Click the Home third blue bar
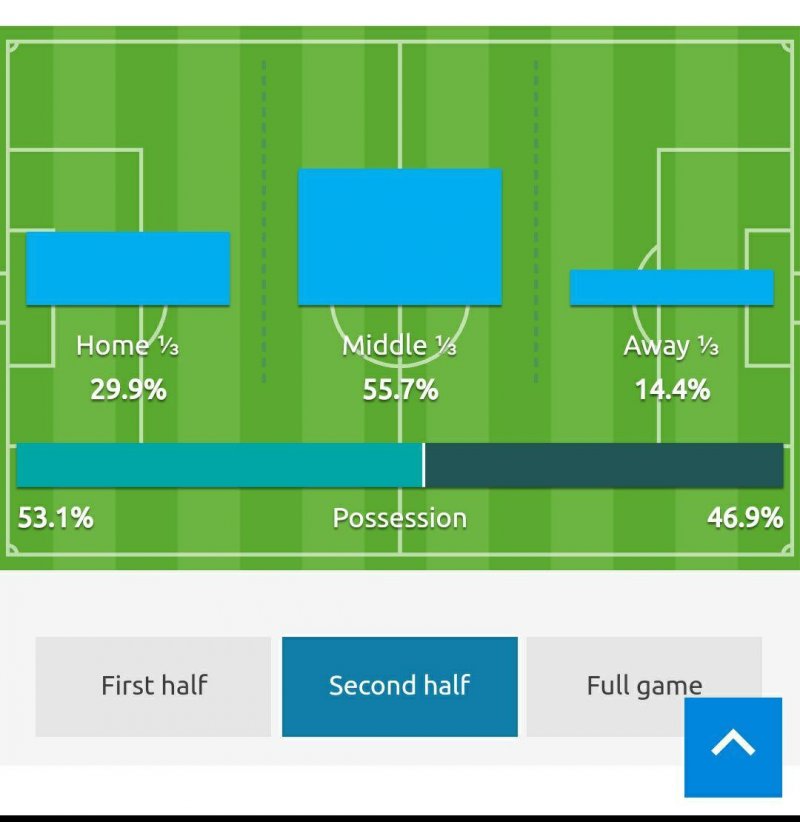Viewport: 800px width, 822px height. [128, 268]
